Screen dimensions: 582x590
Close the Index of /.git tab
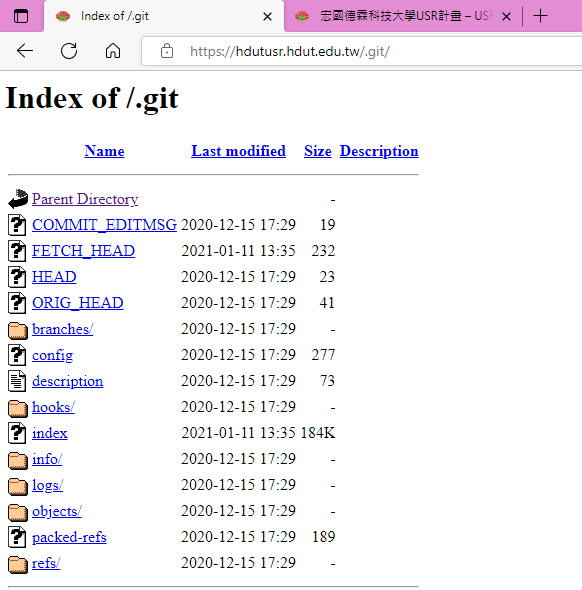pyautogui.click(x=267, y=17)
